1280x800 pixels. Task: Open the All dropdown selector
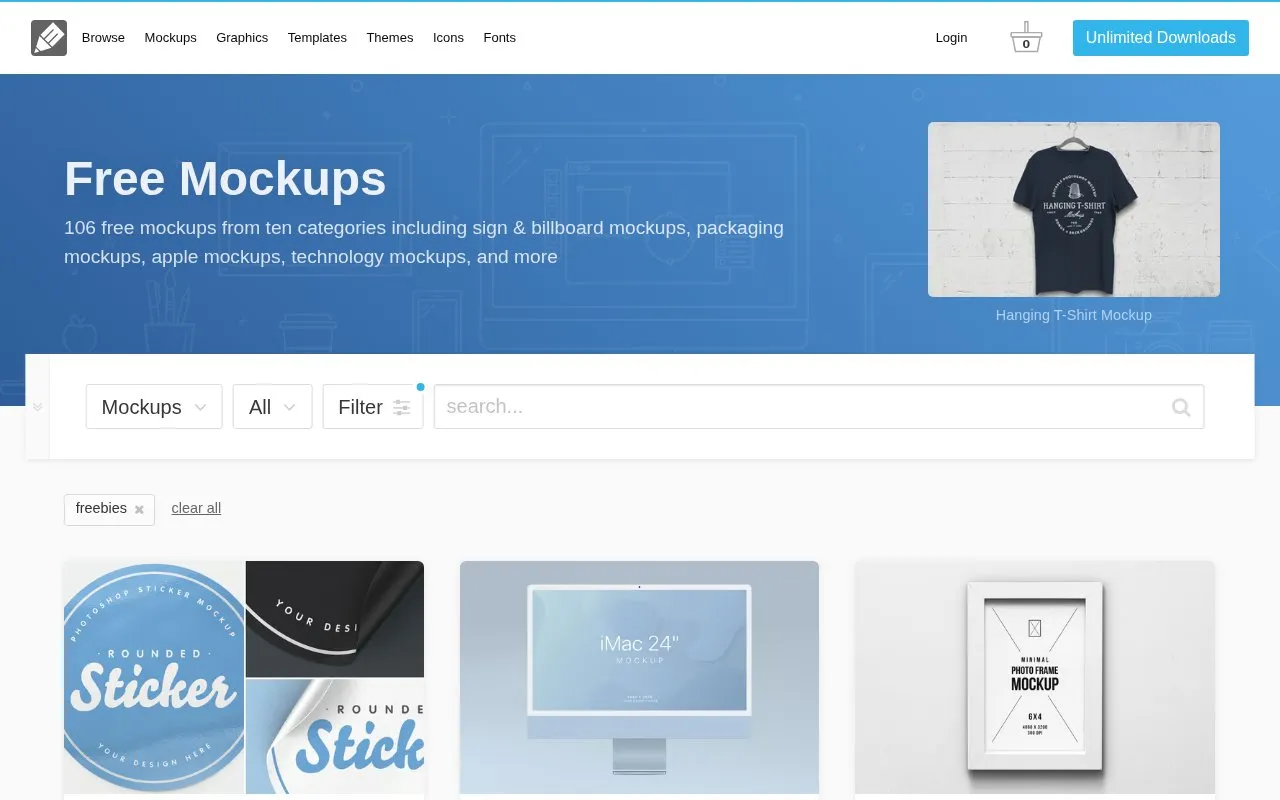coord(272,407)
